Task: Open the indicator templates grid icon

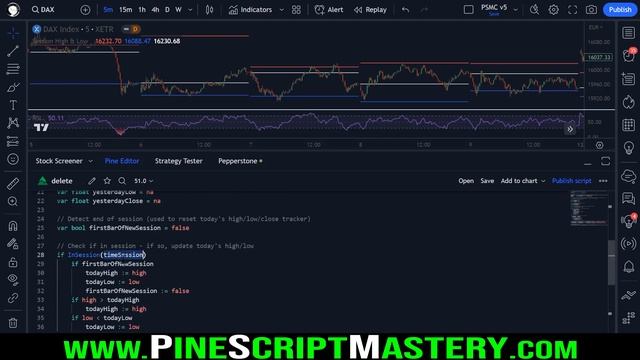Action: (296, 10)
